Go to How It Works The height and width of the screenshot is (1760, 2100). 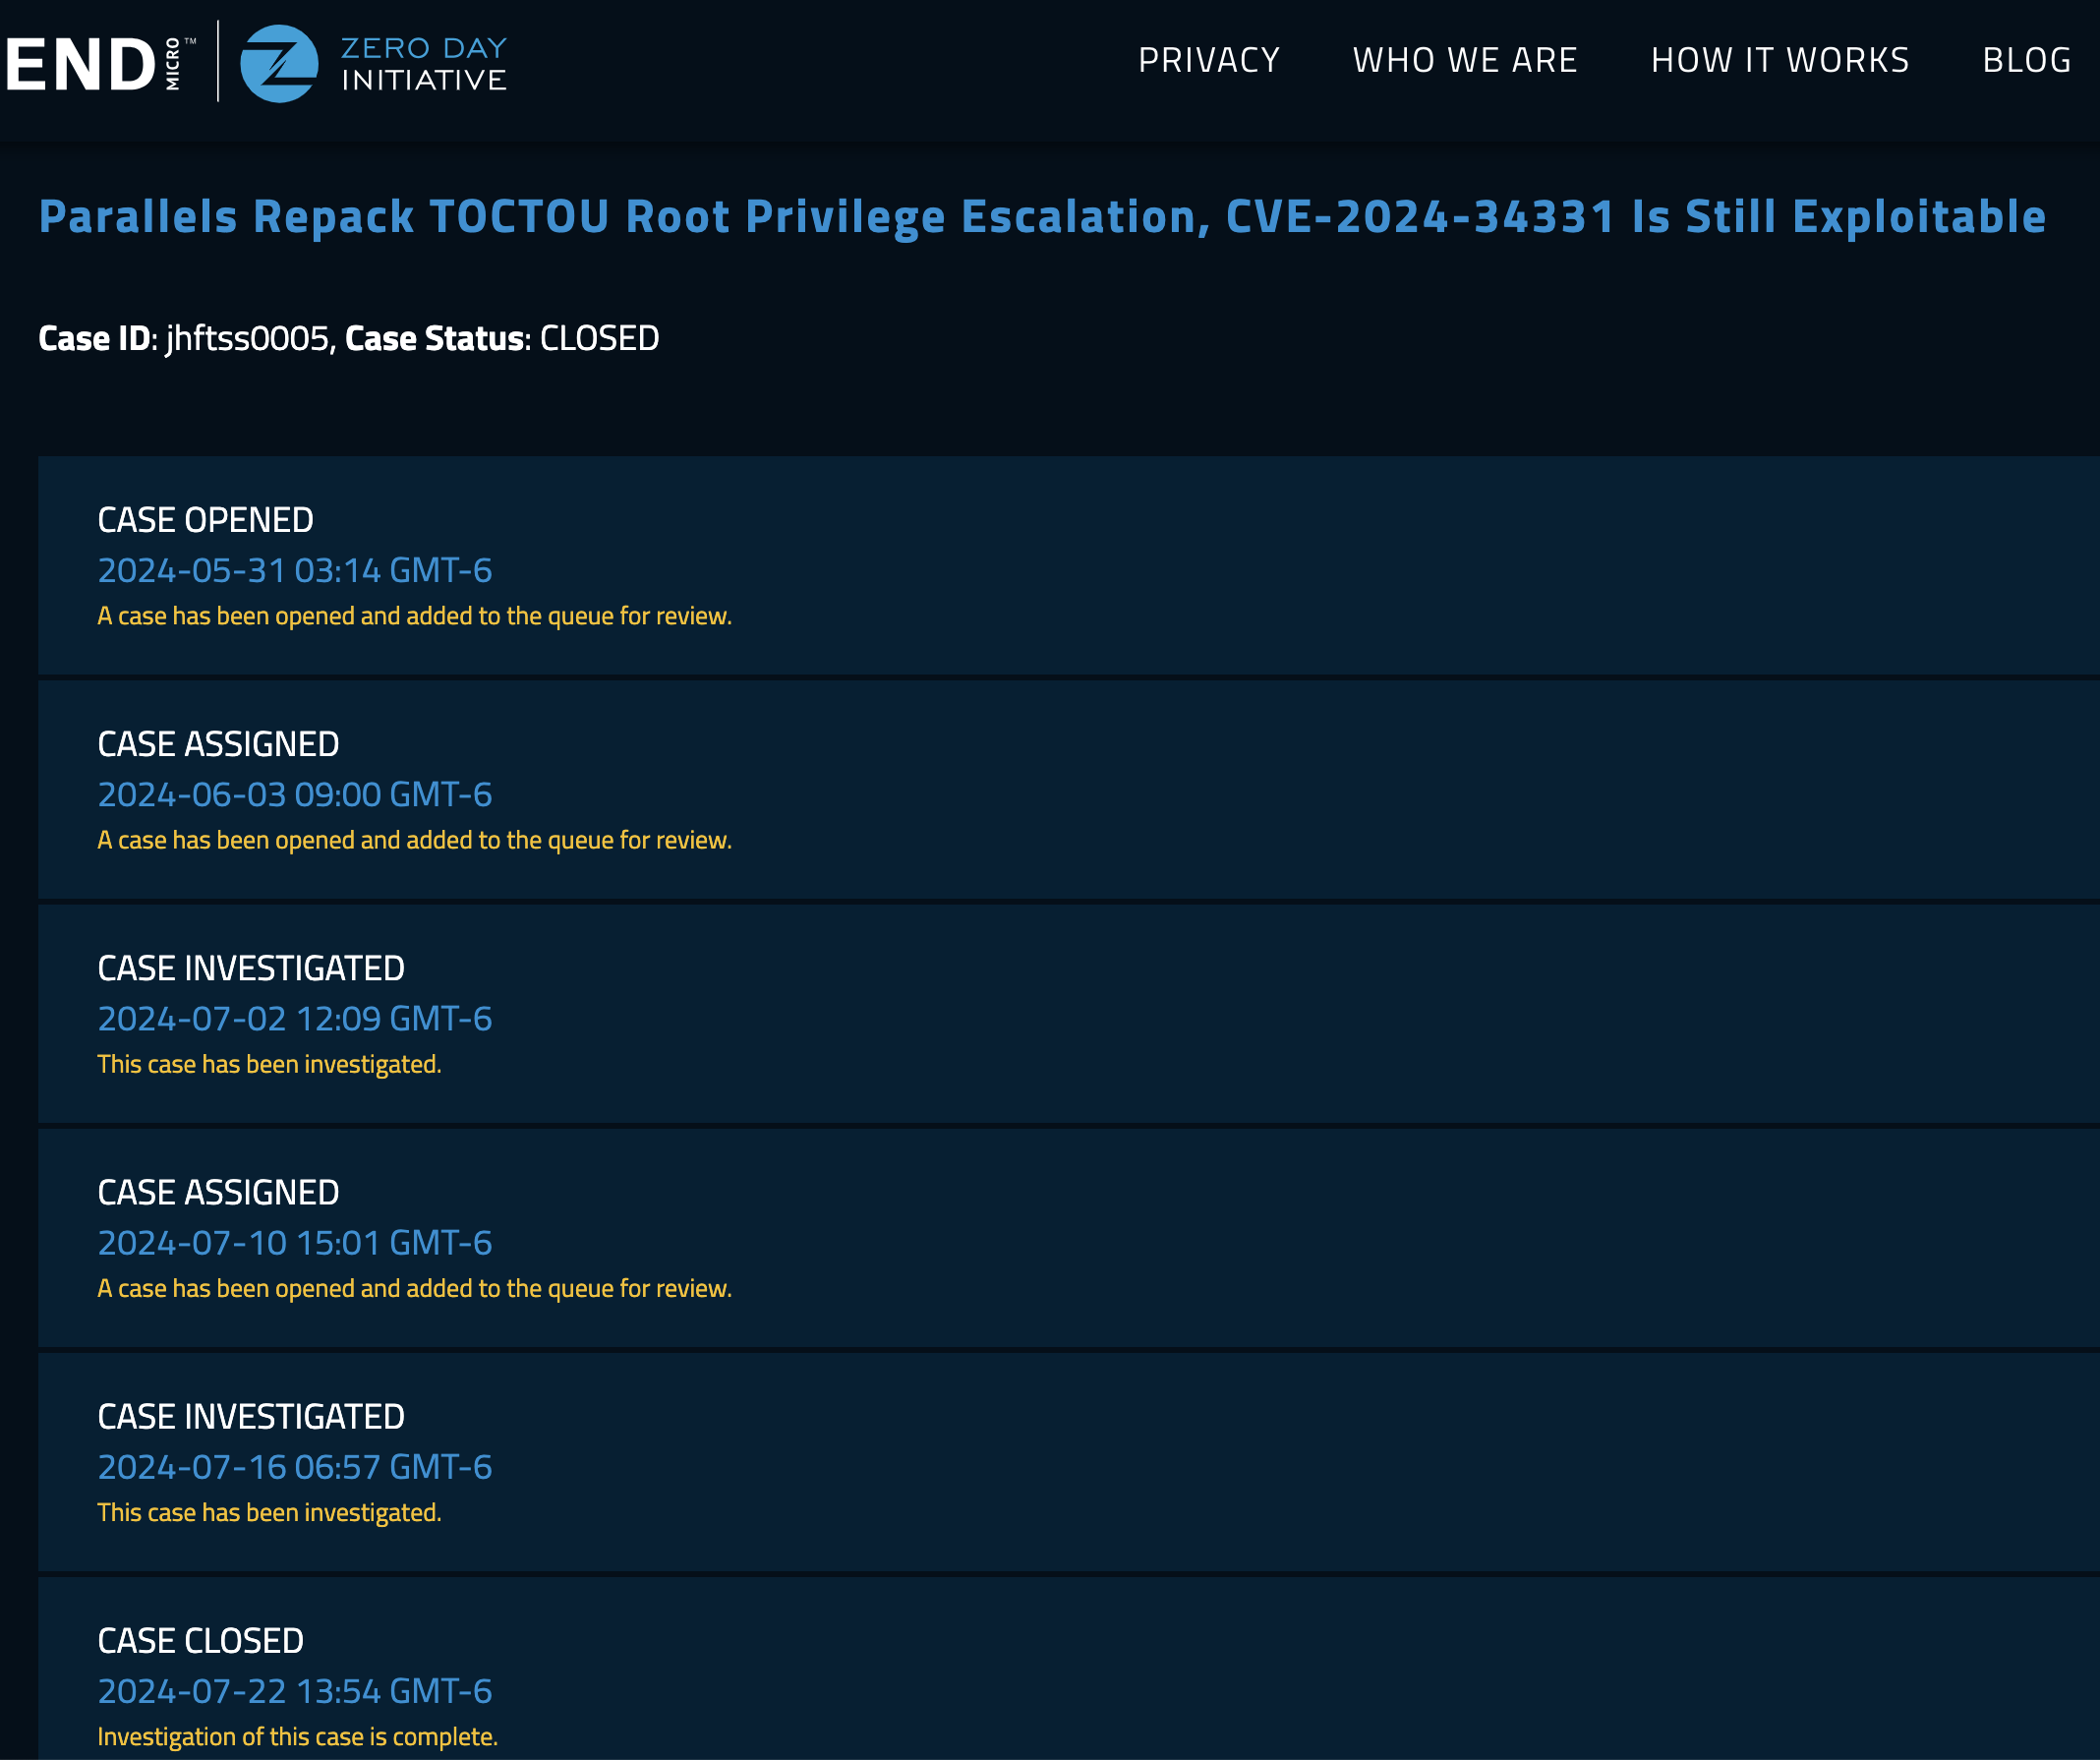click(1780, 60)
